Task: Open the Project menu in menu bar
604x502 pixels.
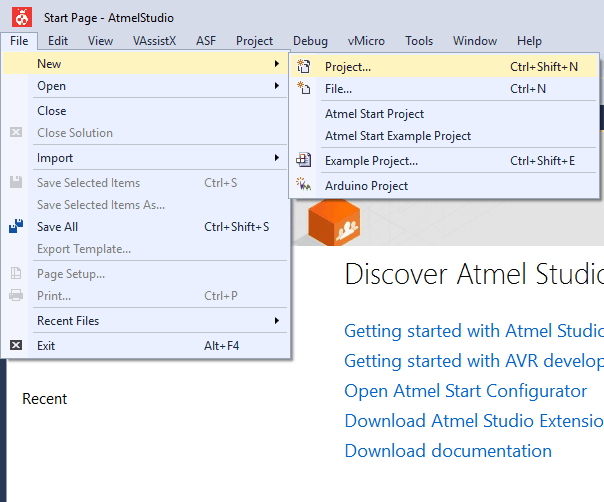Action: coord(254,41)
